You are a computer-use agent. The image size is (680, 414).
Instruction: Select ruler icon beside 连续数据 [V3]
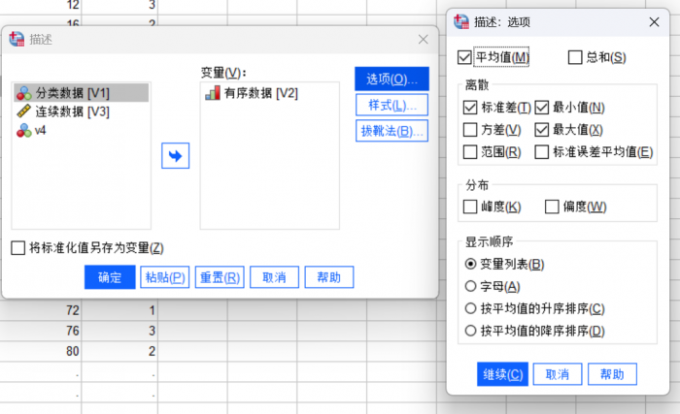pyautogui.click(x=24, y=111)
